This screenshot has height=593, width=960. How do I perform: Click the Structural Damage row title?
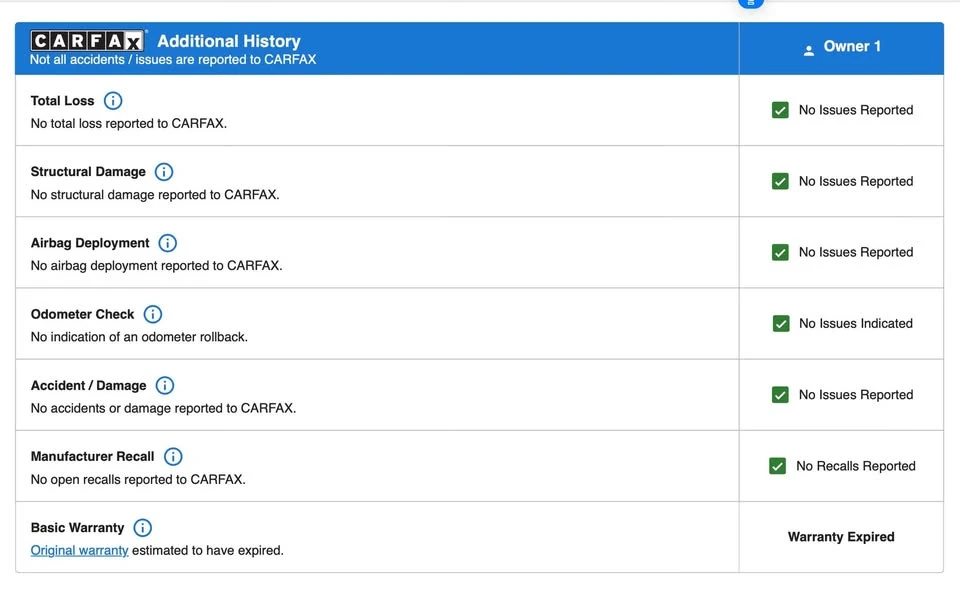click(88, 172)
